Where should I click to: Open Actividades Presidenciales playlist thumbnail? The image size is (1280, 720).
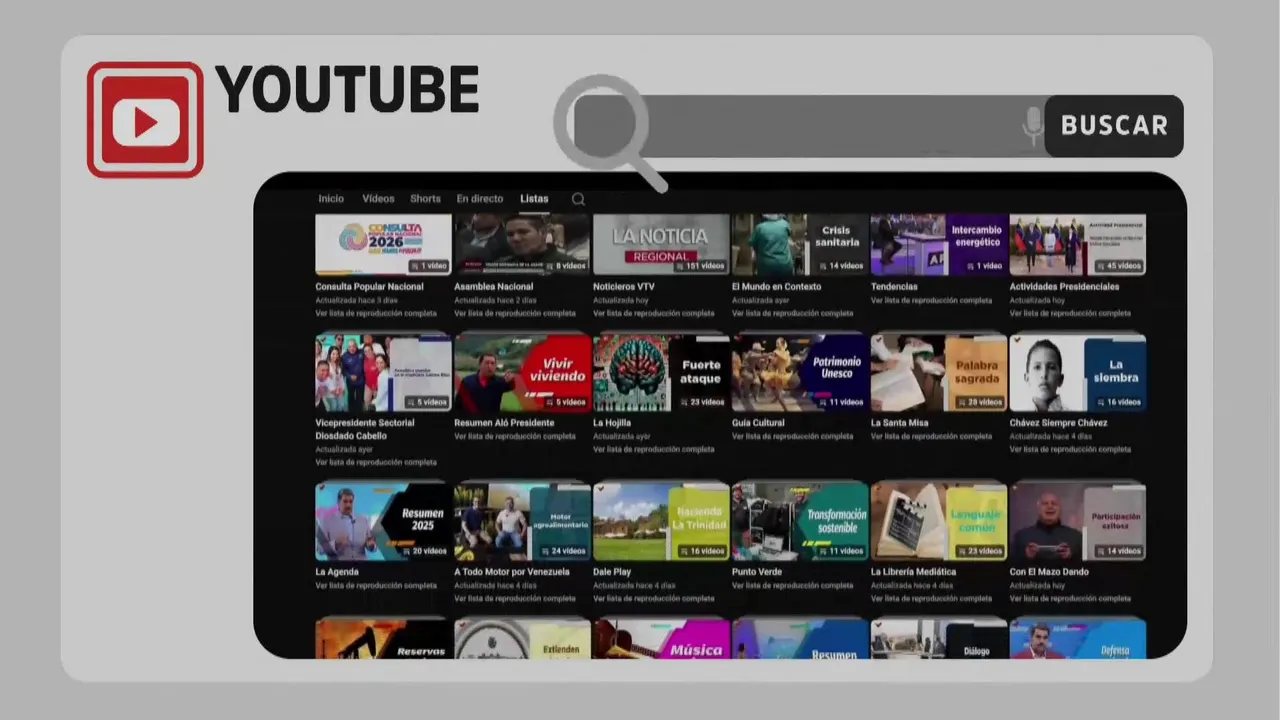1078,244
